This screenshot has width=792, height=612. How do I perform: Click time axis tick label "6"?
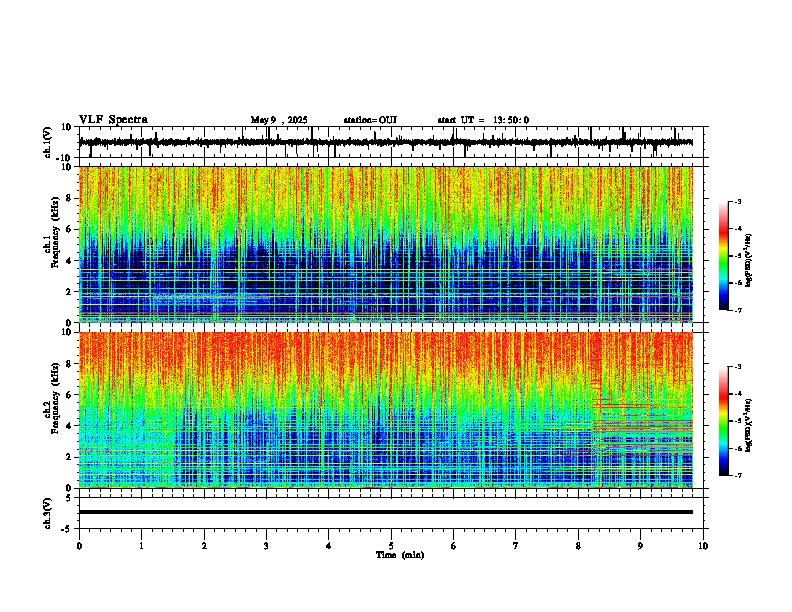[454, 546]
